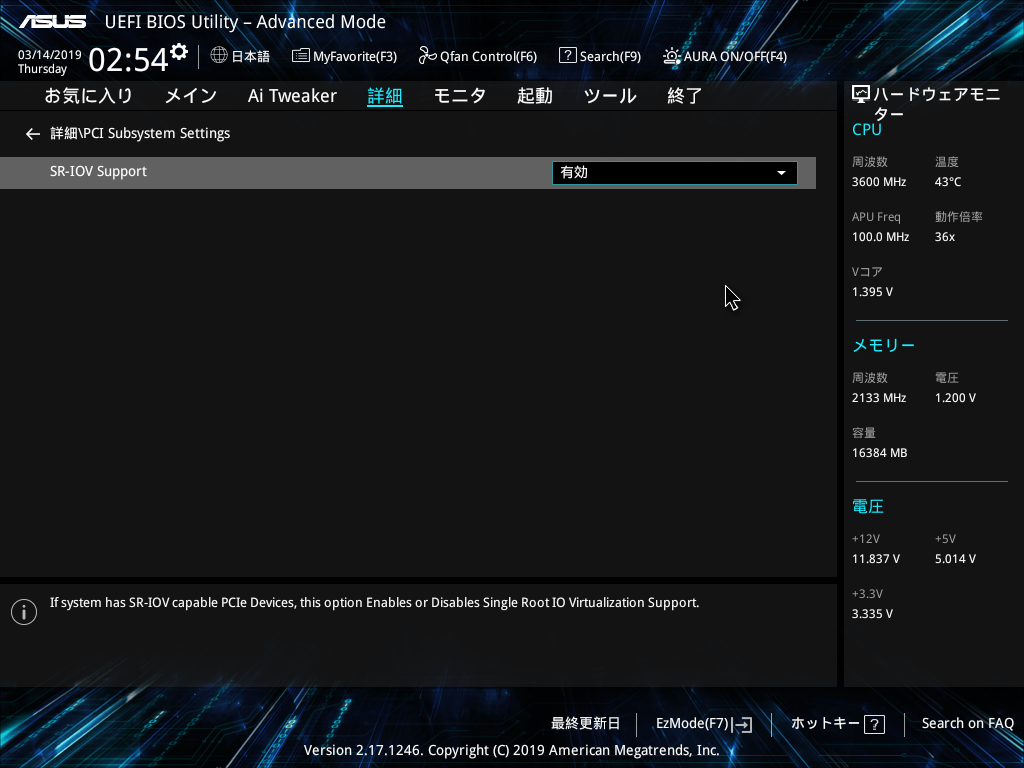Switch to 起動 tab
The image size is (1024, 768).
pyautogui.click(x=535, y=96)
